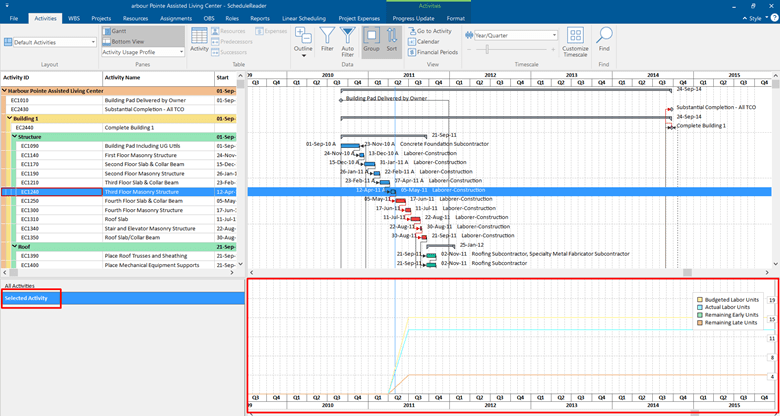780x416 pixels.
Task: Open the Activity table view icon
Action: [x=199, y=39]
